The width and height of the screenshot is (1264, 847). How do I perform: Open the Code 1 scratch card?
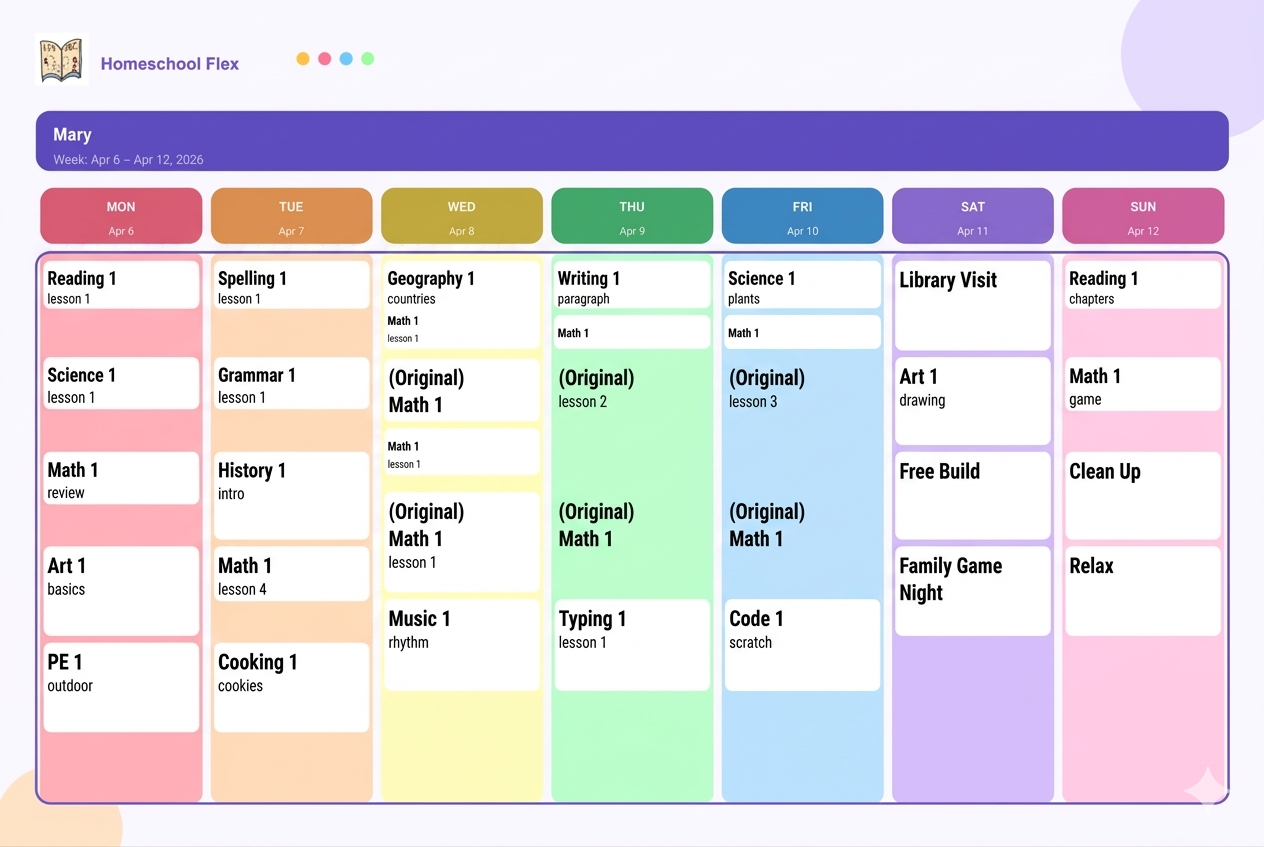(x=802, y=645)
